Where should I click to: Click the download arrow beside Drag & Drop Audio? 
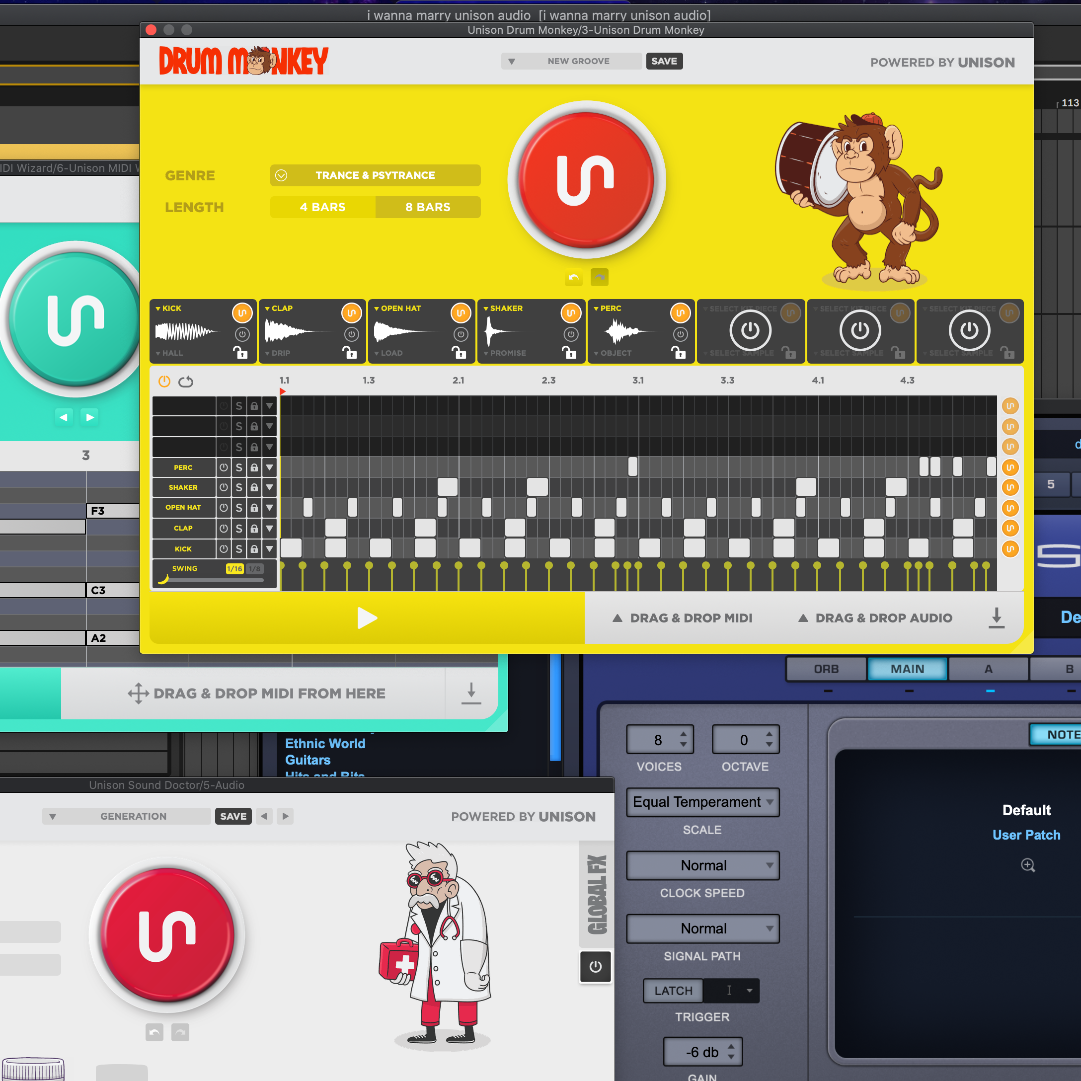[996, 618]
